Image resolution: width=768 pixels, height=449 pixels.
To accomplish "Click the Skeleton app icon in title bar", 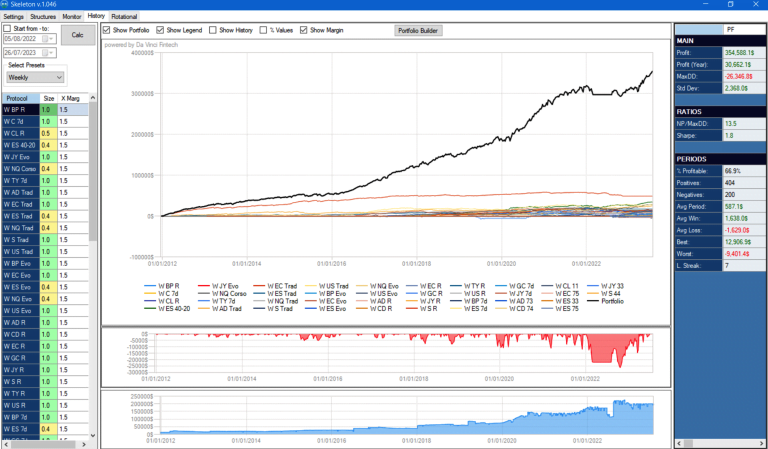I will (x=7, y=5).
